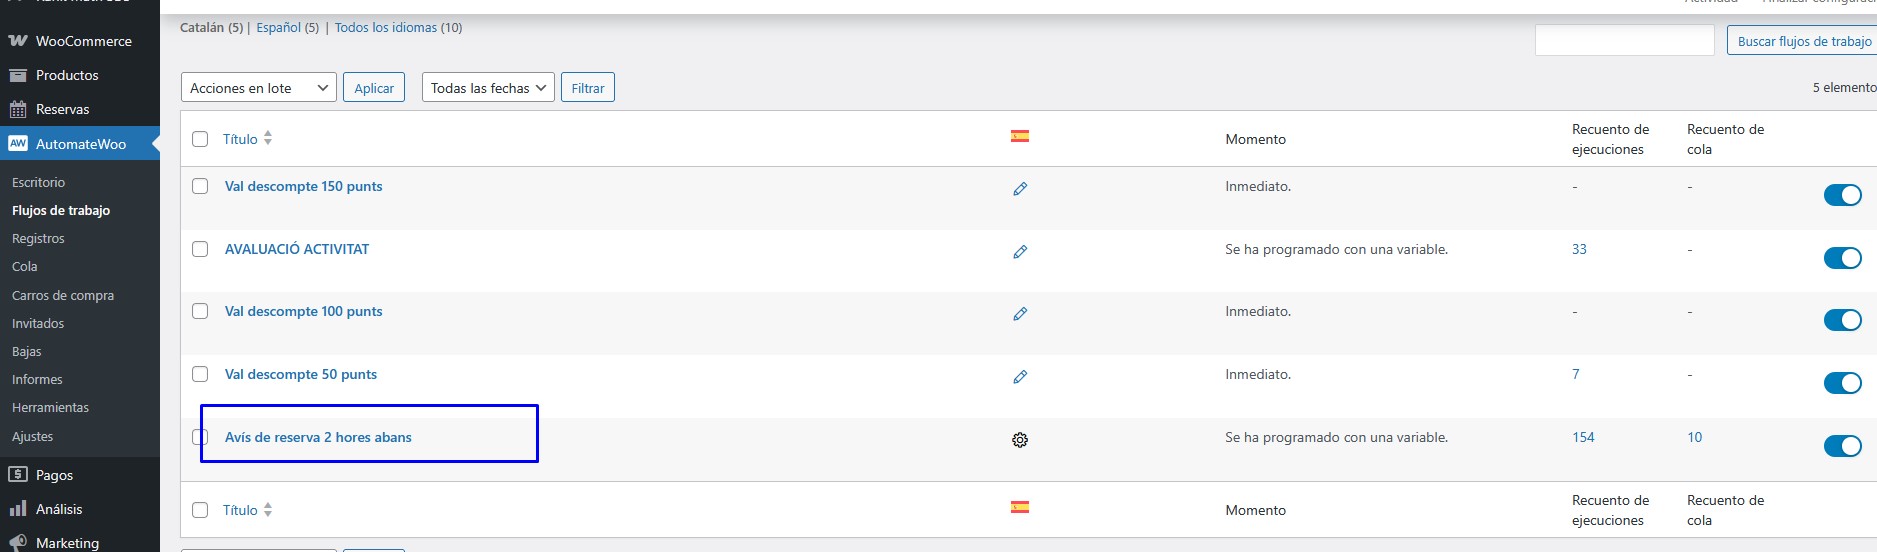Click the Spanish flag icon in table header

pos(1020,136)
